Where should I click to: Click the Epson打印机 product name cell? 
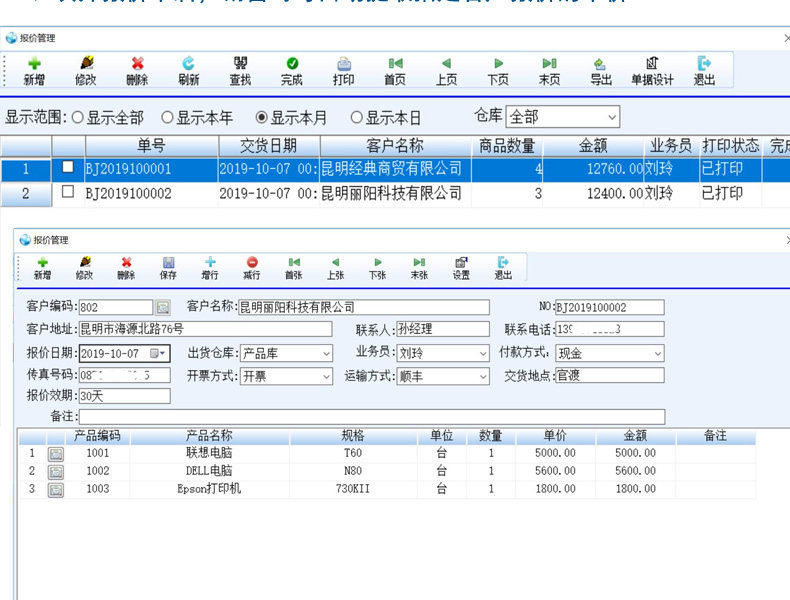click(209, 489)
